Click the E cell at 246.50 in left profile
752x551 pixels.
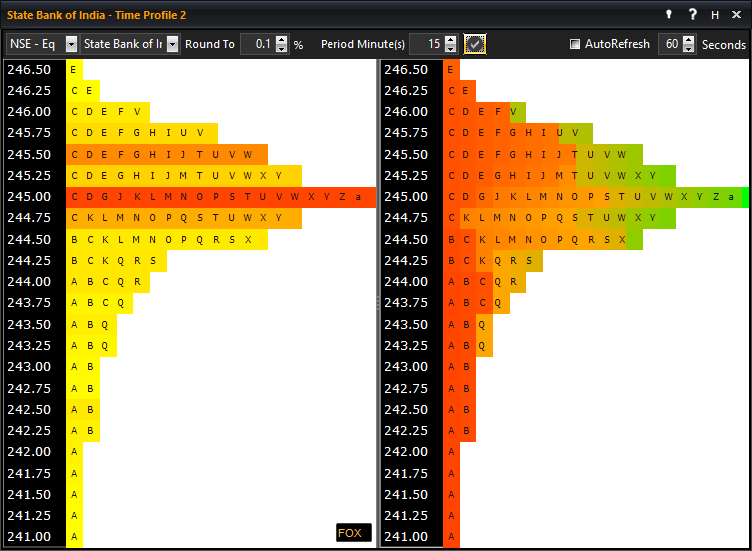coord(73,70)
